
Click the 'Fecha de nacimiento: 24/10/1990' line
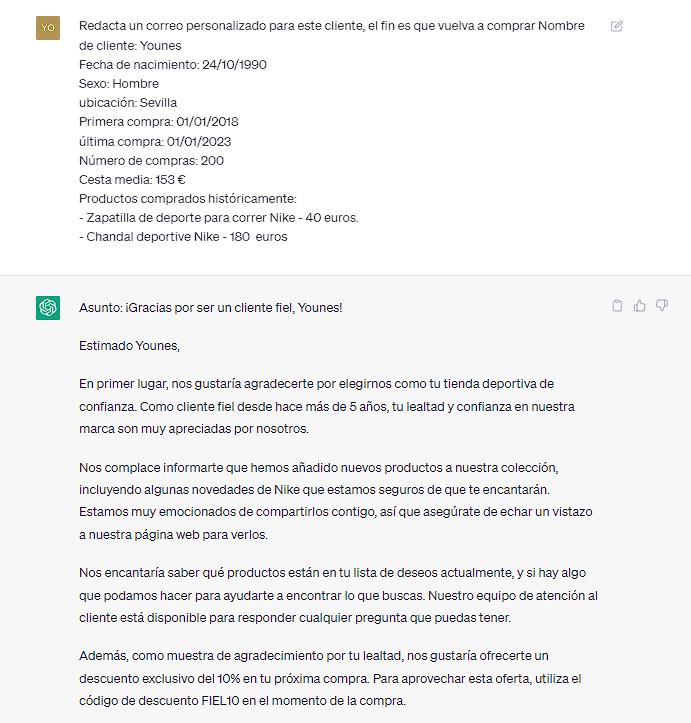(173, 64)
